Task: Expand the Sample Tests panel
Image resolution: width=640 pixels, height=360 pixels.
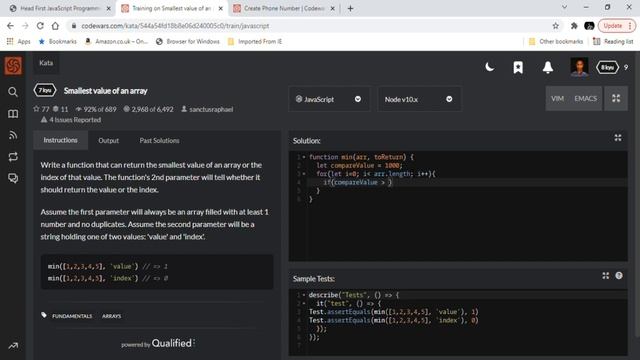Action: (x=606, y=276)
